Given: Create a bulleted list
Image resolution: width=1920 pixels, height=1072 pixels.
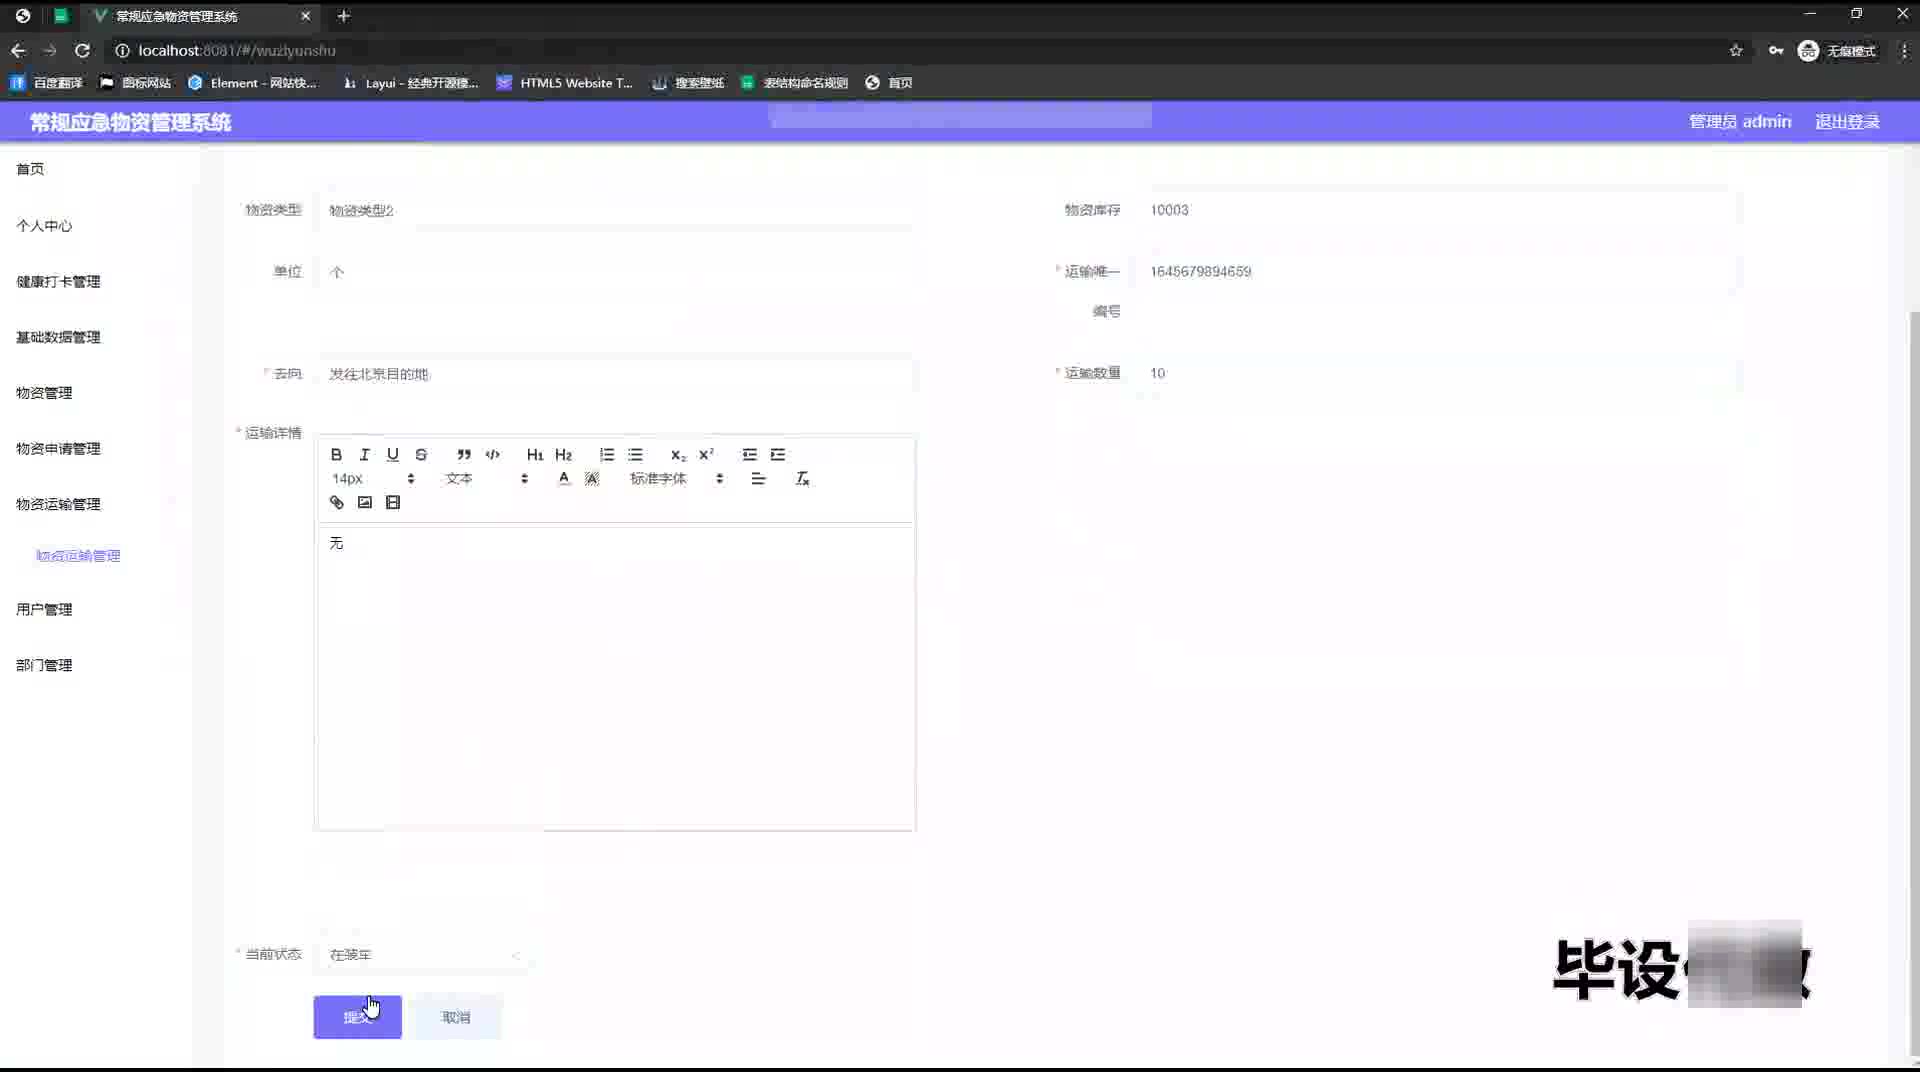Looking at the screenshot, I should coord(635,454).
